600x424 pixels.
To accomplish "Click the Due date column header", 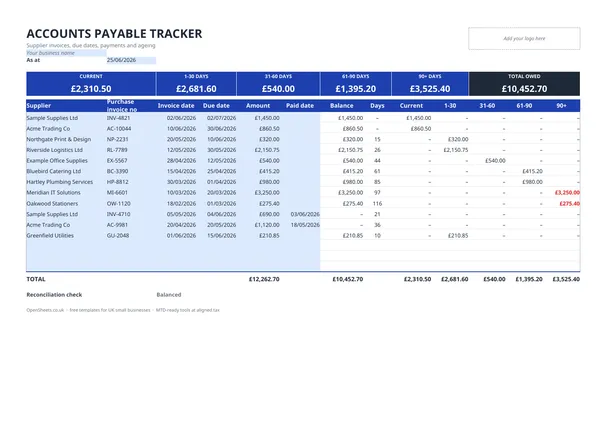I will click(216, 106).
